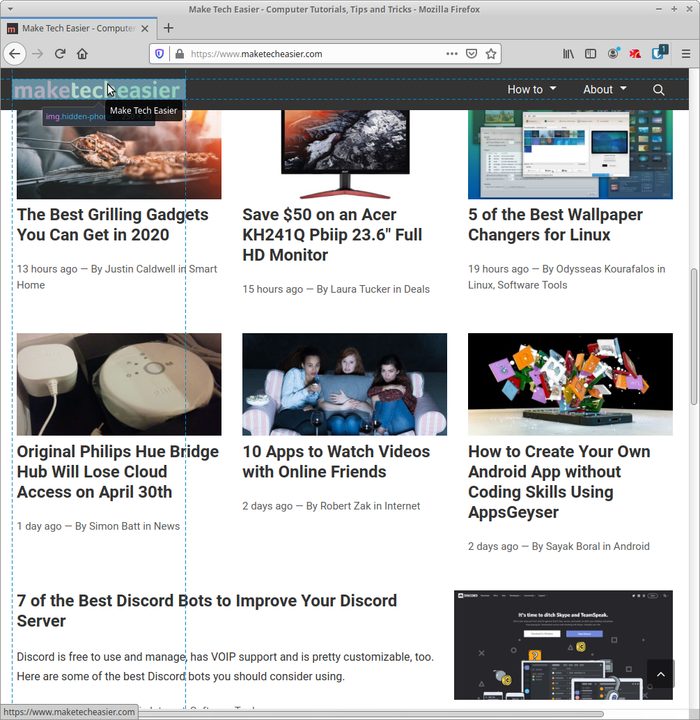Click author Sayak Boral
Screen dimensions: 700x720
click(x=572, y=546)
